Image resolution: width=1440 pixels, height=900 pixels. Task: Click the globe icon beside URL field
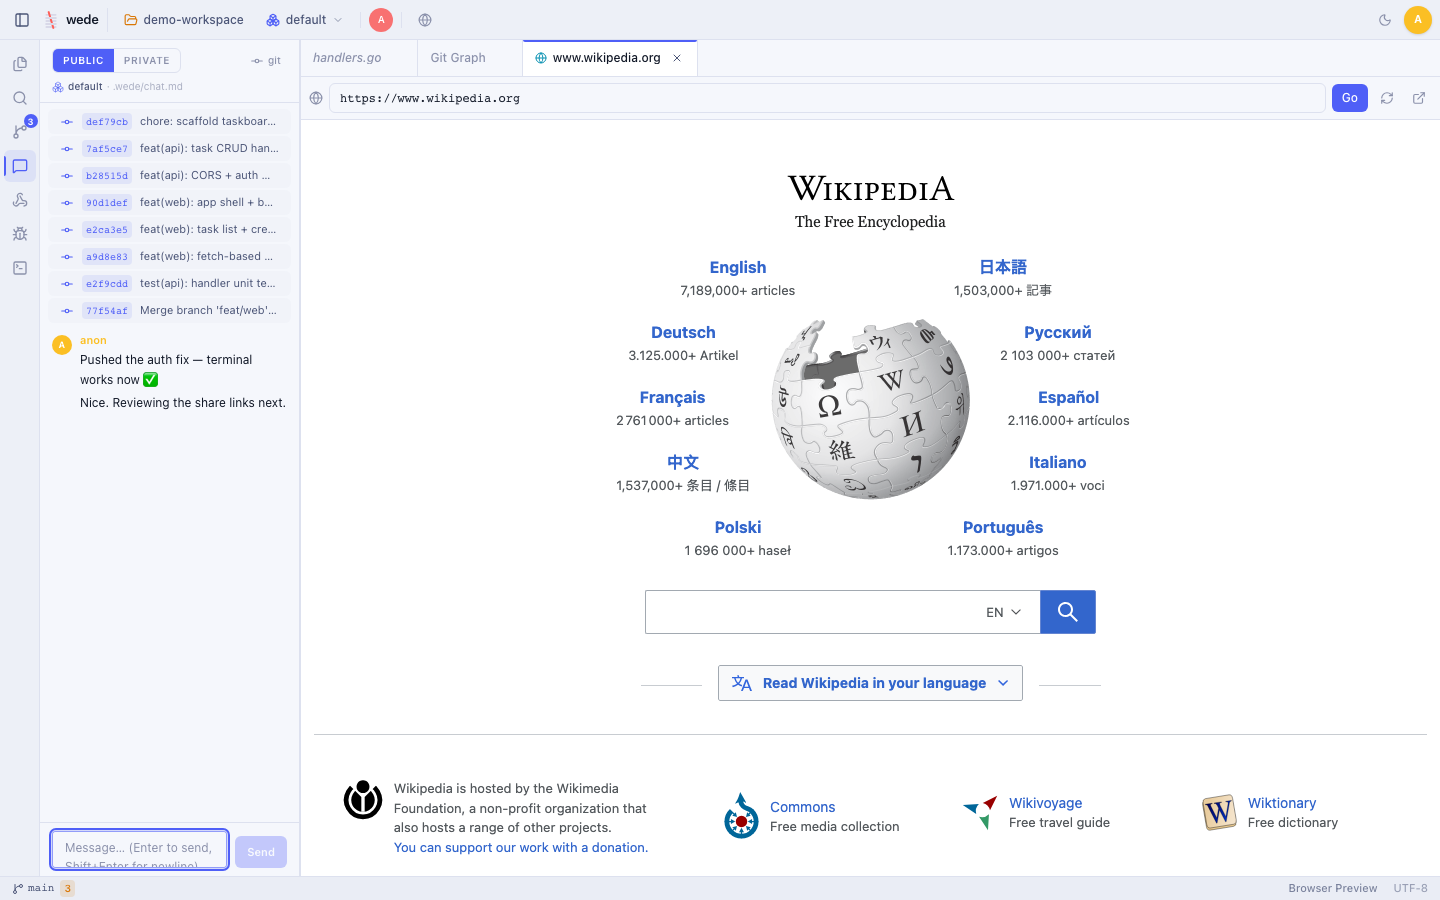tap(316, 98)
